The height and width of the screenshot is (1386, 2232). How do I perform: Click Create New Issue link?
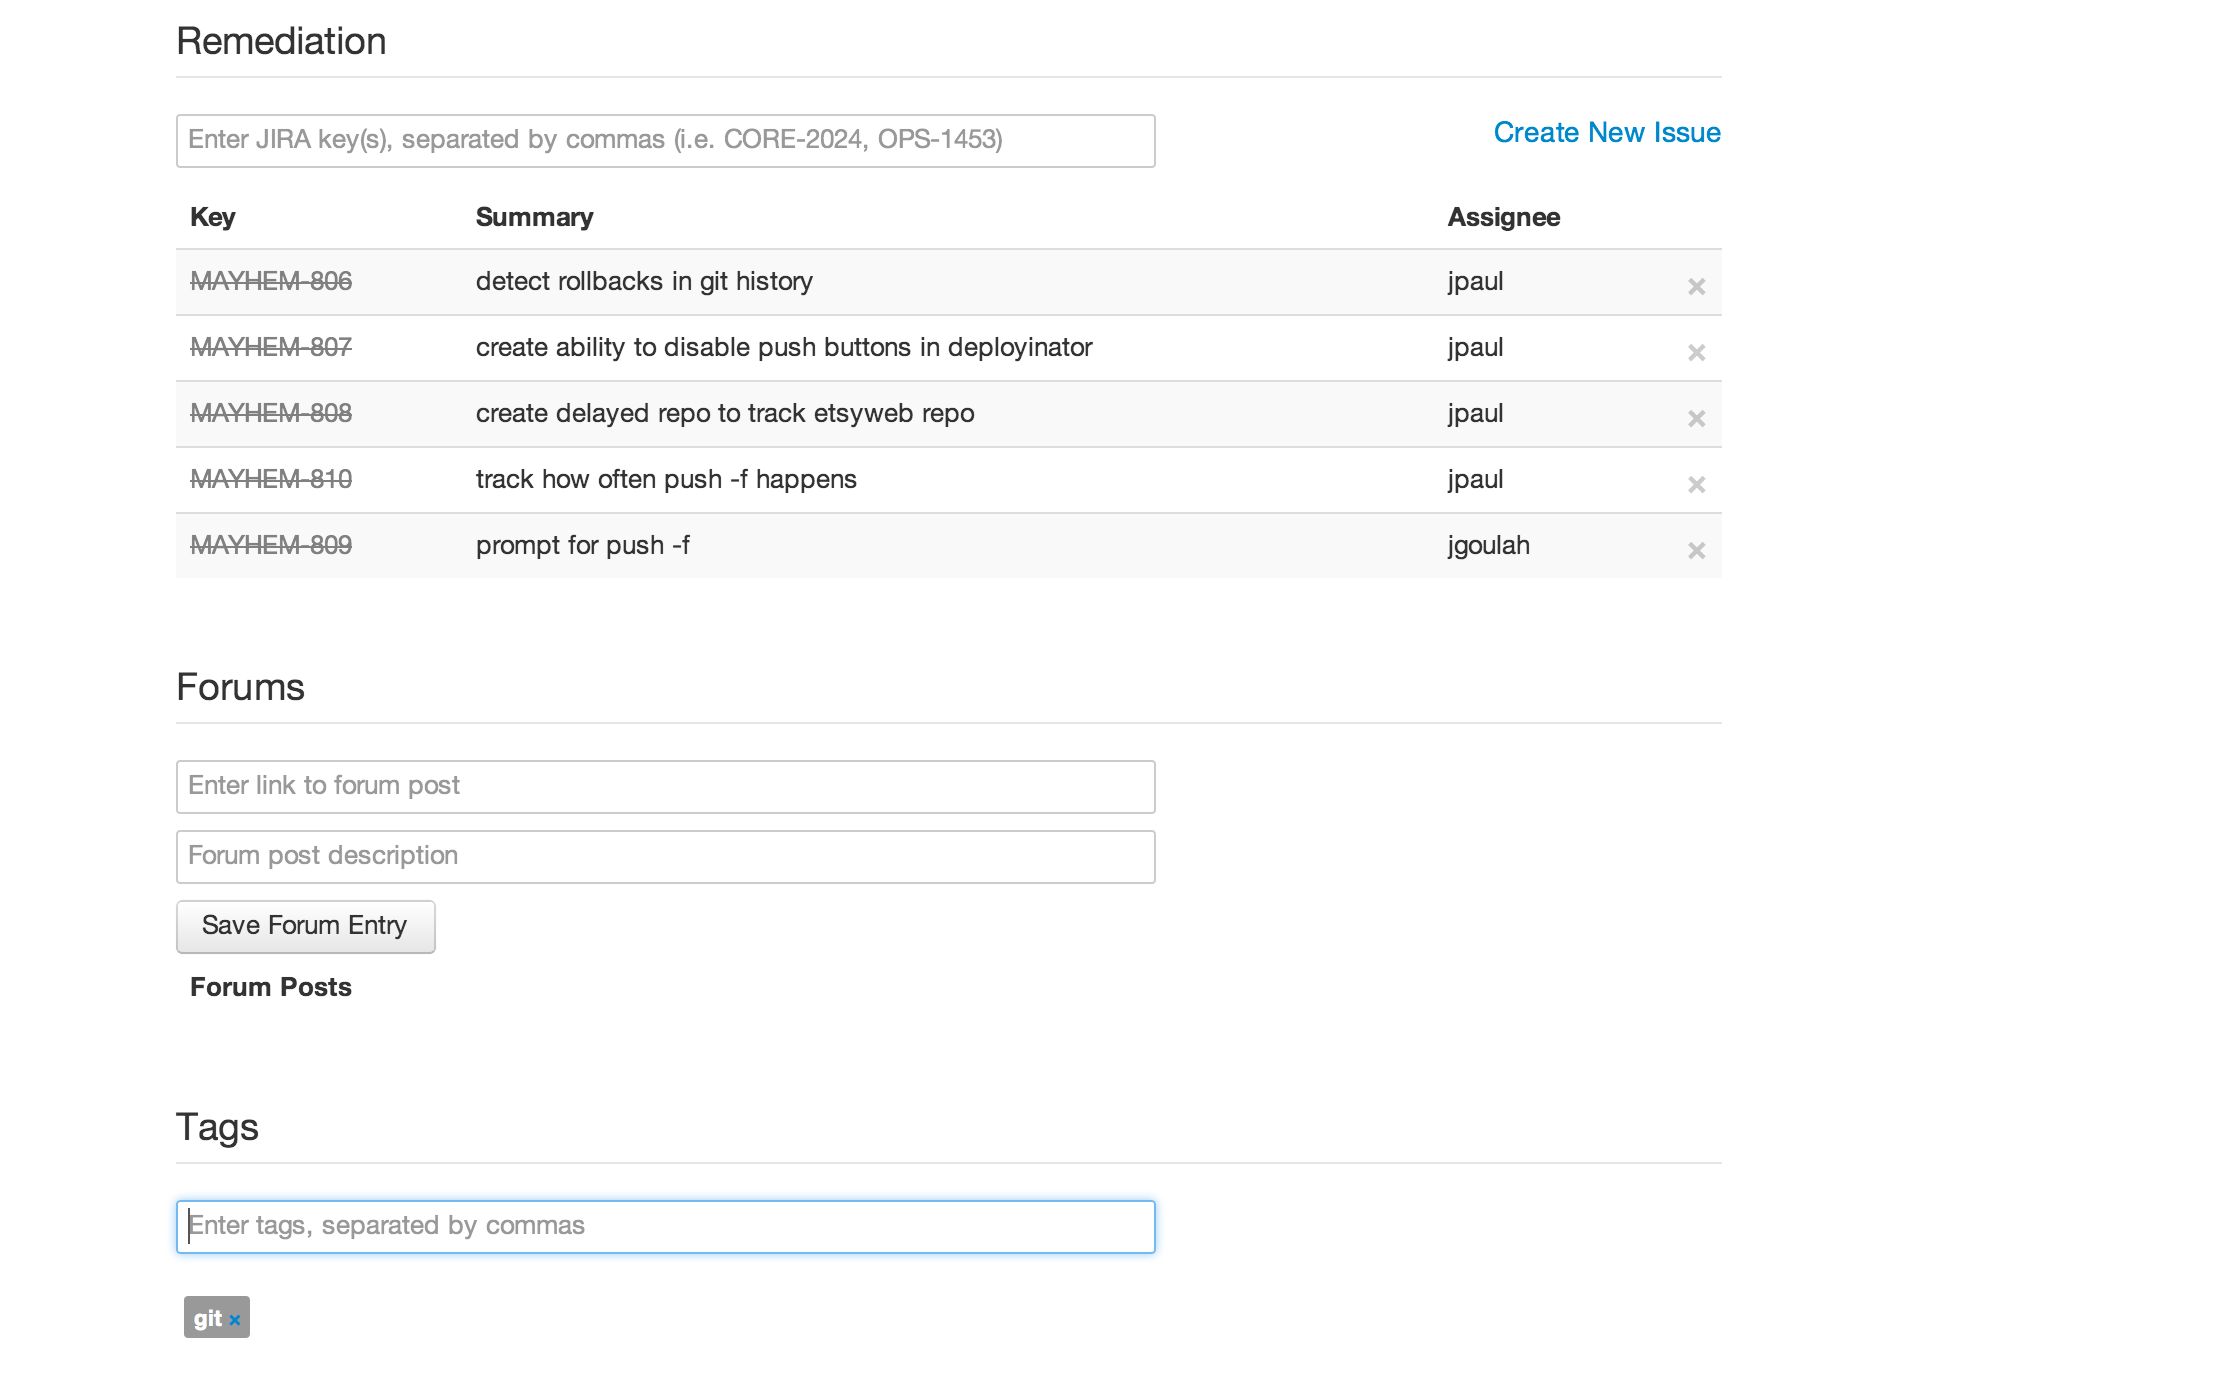[x=1606, y=133]
